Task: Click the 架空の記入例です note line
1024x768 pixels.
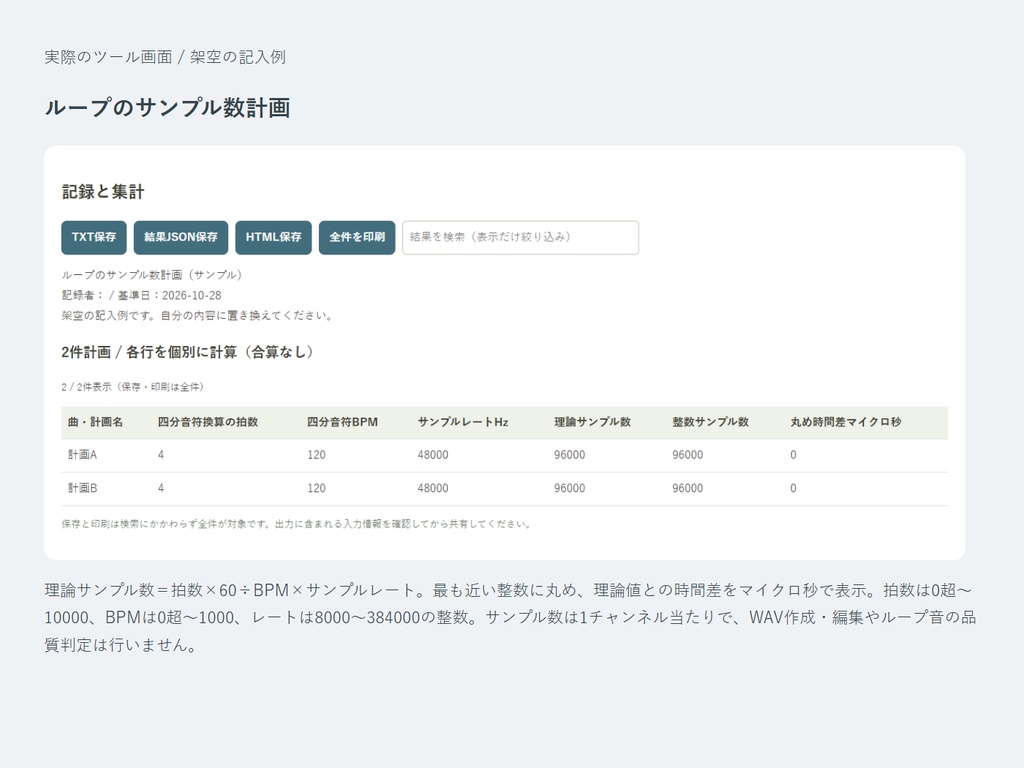Action: (x=199, y=315)
